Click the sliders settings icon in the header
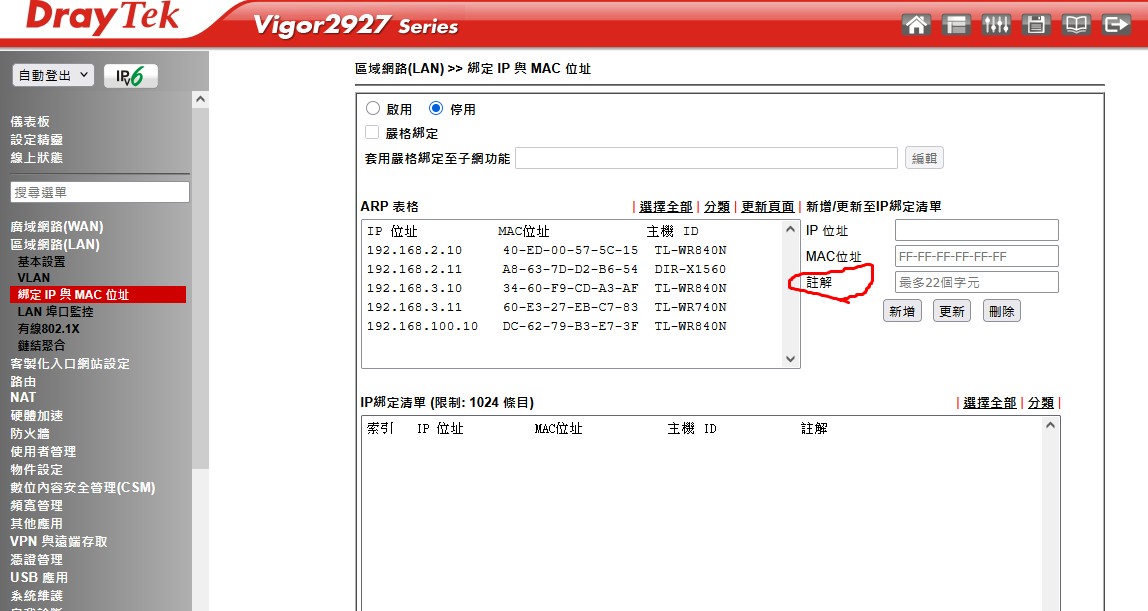1148x611 pixels. (996, 25)
